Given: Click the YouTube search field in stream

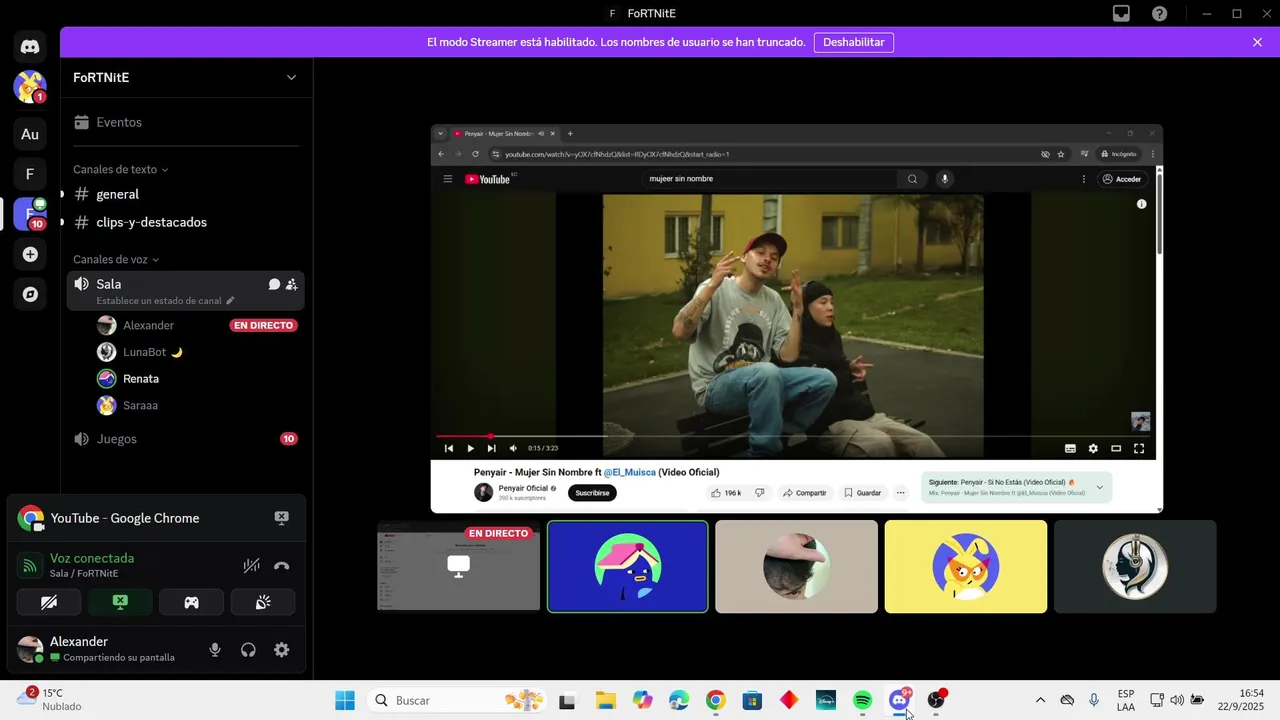Looking at the screenshot, I should point(770,179).
